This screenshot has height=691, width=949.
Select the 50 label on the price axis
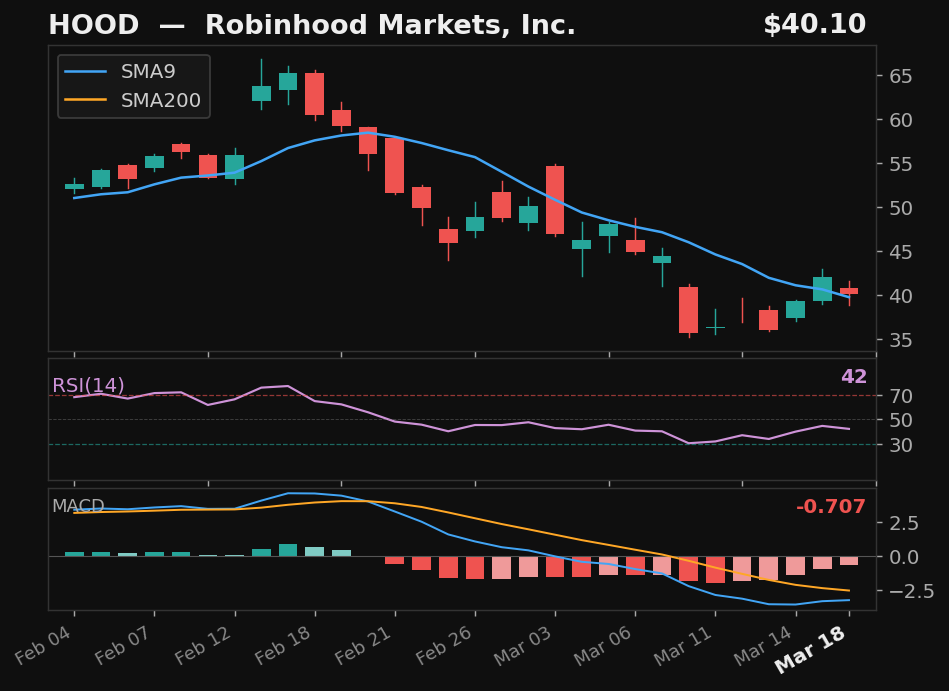[x=901, y=208]
